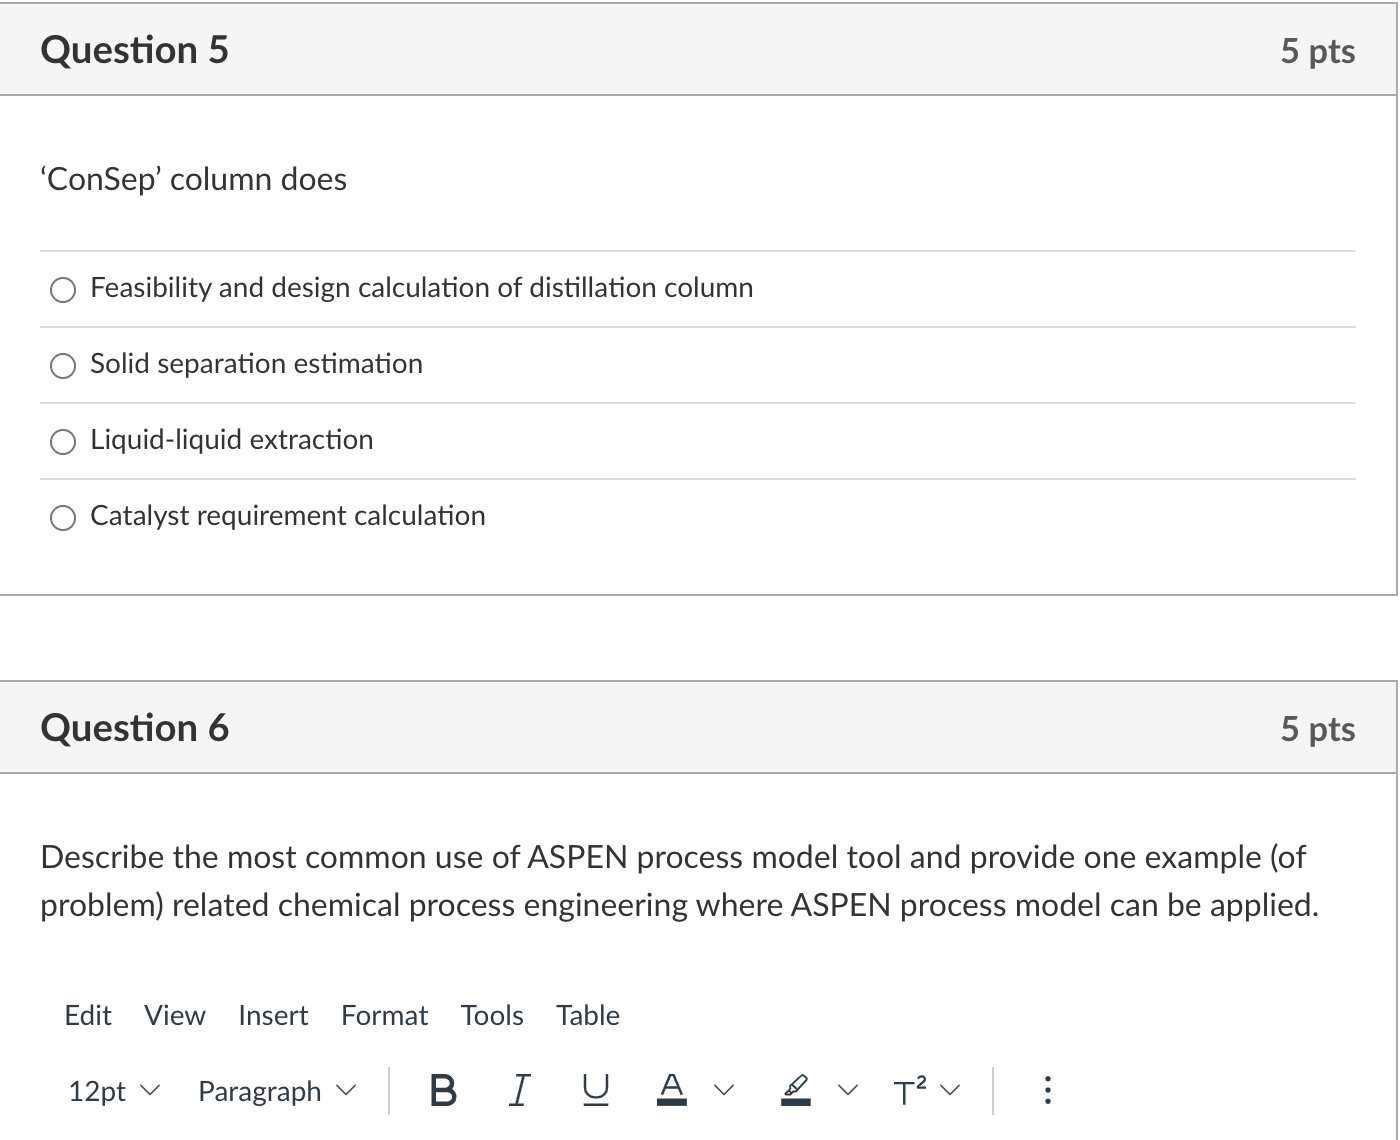This screenshot has height=1140, width=1400.
Task: Toggle italic text formatting
Action: tap(518, 1090)
